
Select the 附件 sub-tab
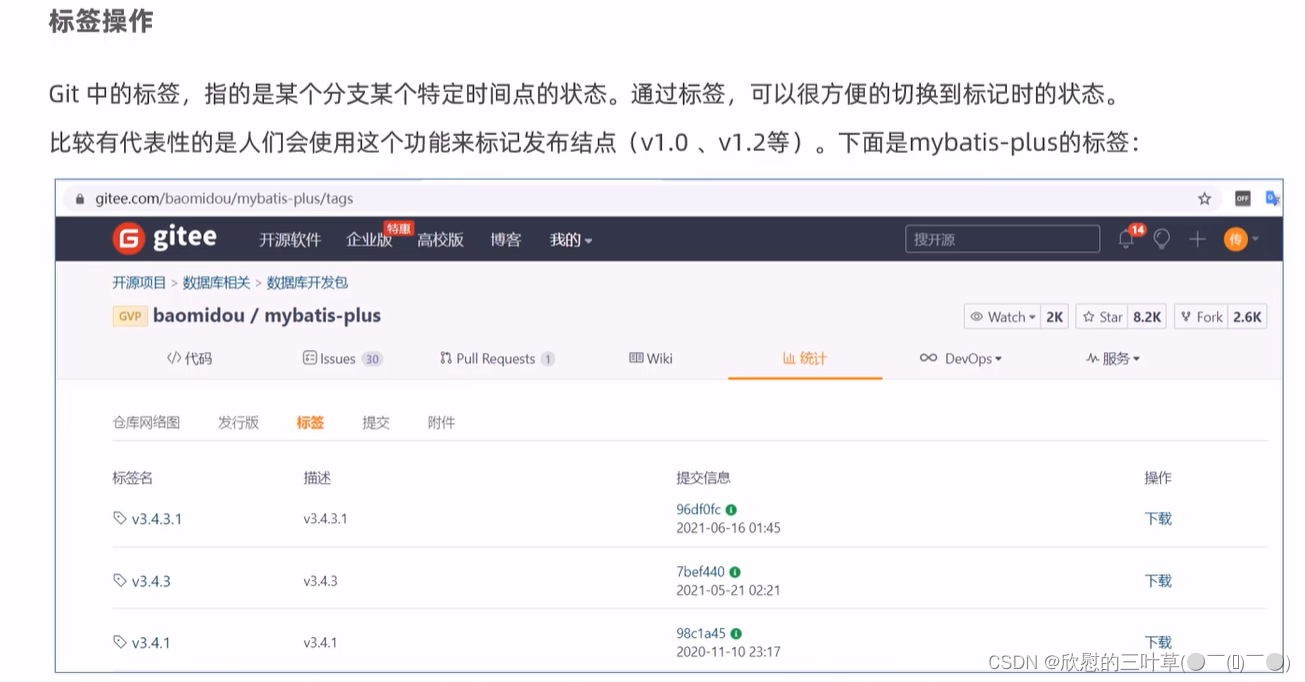(x=441, y=422)
